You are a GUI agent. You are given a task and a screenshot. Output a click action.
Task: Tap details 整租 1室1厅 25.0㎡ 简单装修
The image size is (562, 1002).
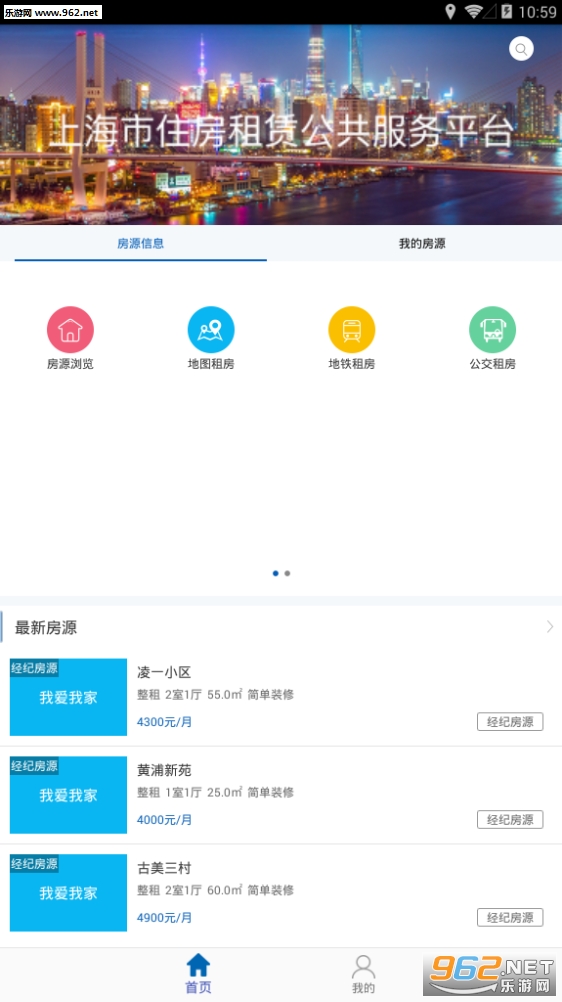click(x=215, y=792)
